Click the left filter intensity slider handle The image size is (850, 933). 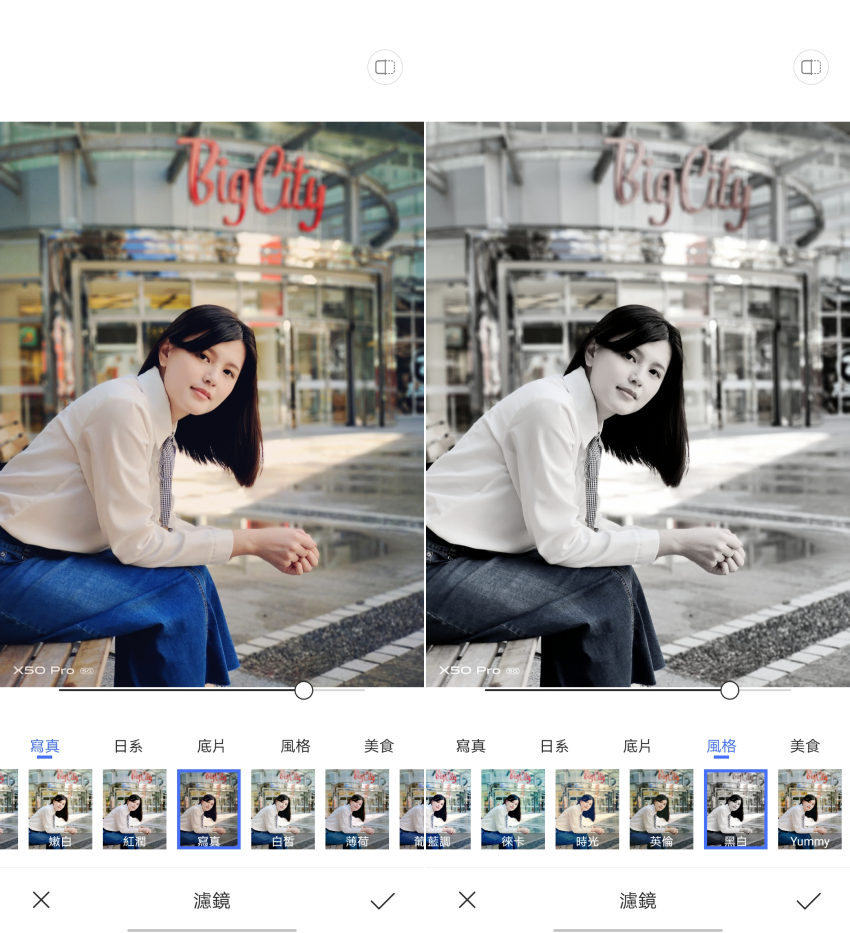[304, 690]
